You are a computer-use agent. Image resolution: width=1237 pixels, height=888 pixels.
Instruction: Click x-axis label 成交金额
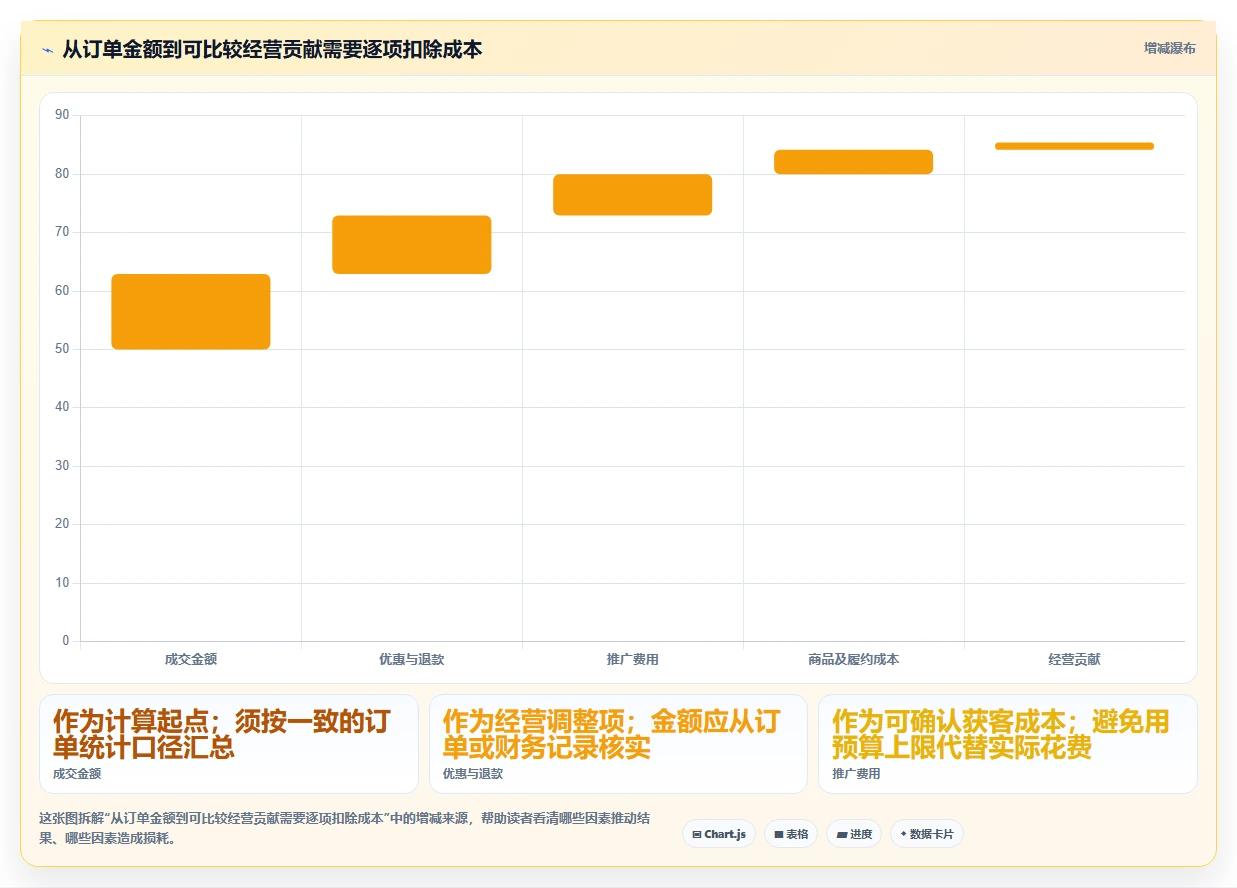[191, 659]
